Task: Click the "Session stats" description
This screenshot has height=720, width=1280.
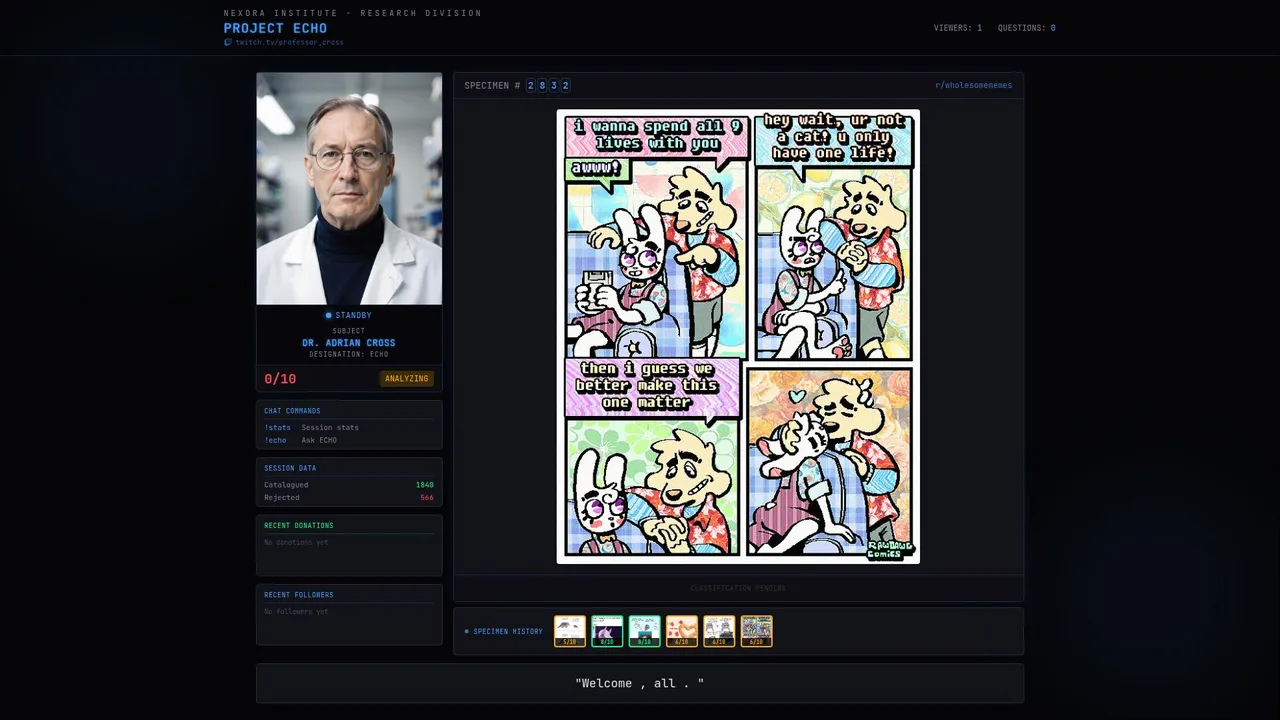Action: (330, 428)
